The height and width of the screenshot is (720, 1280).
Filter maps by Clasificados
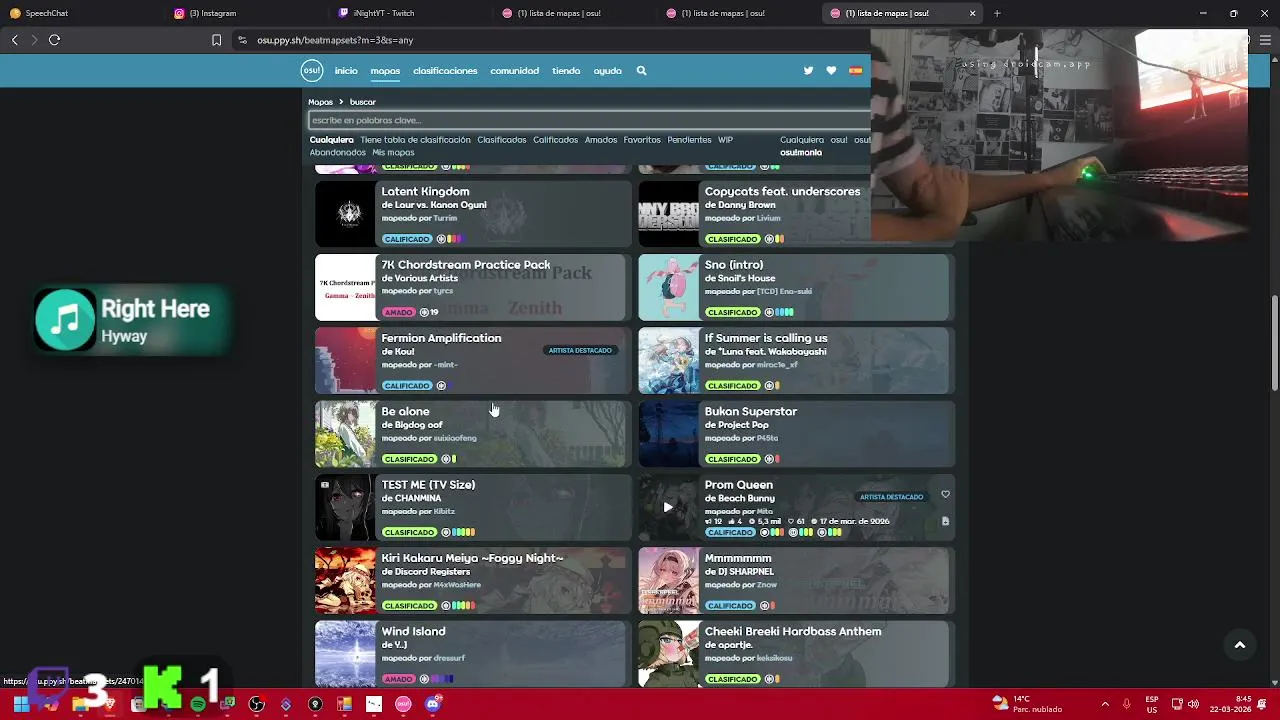pyautogui.click(x=501, y=140)
